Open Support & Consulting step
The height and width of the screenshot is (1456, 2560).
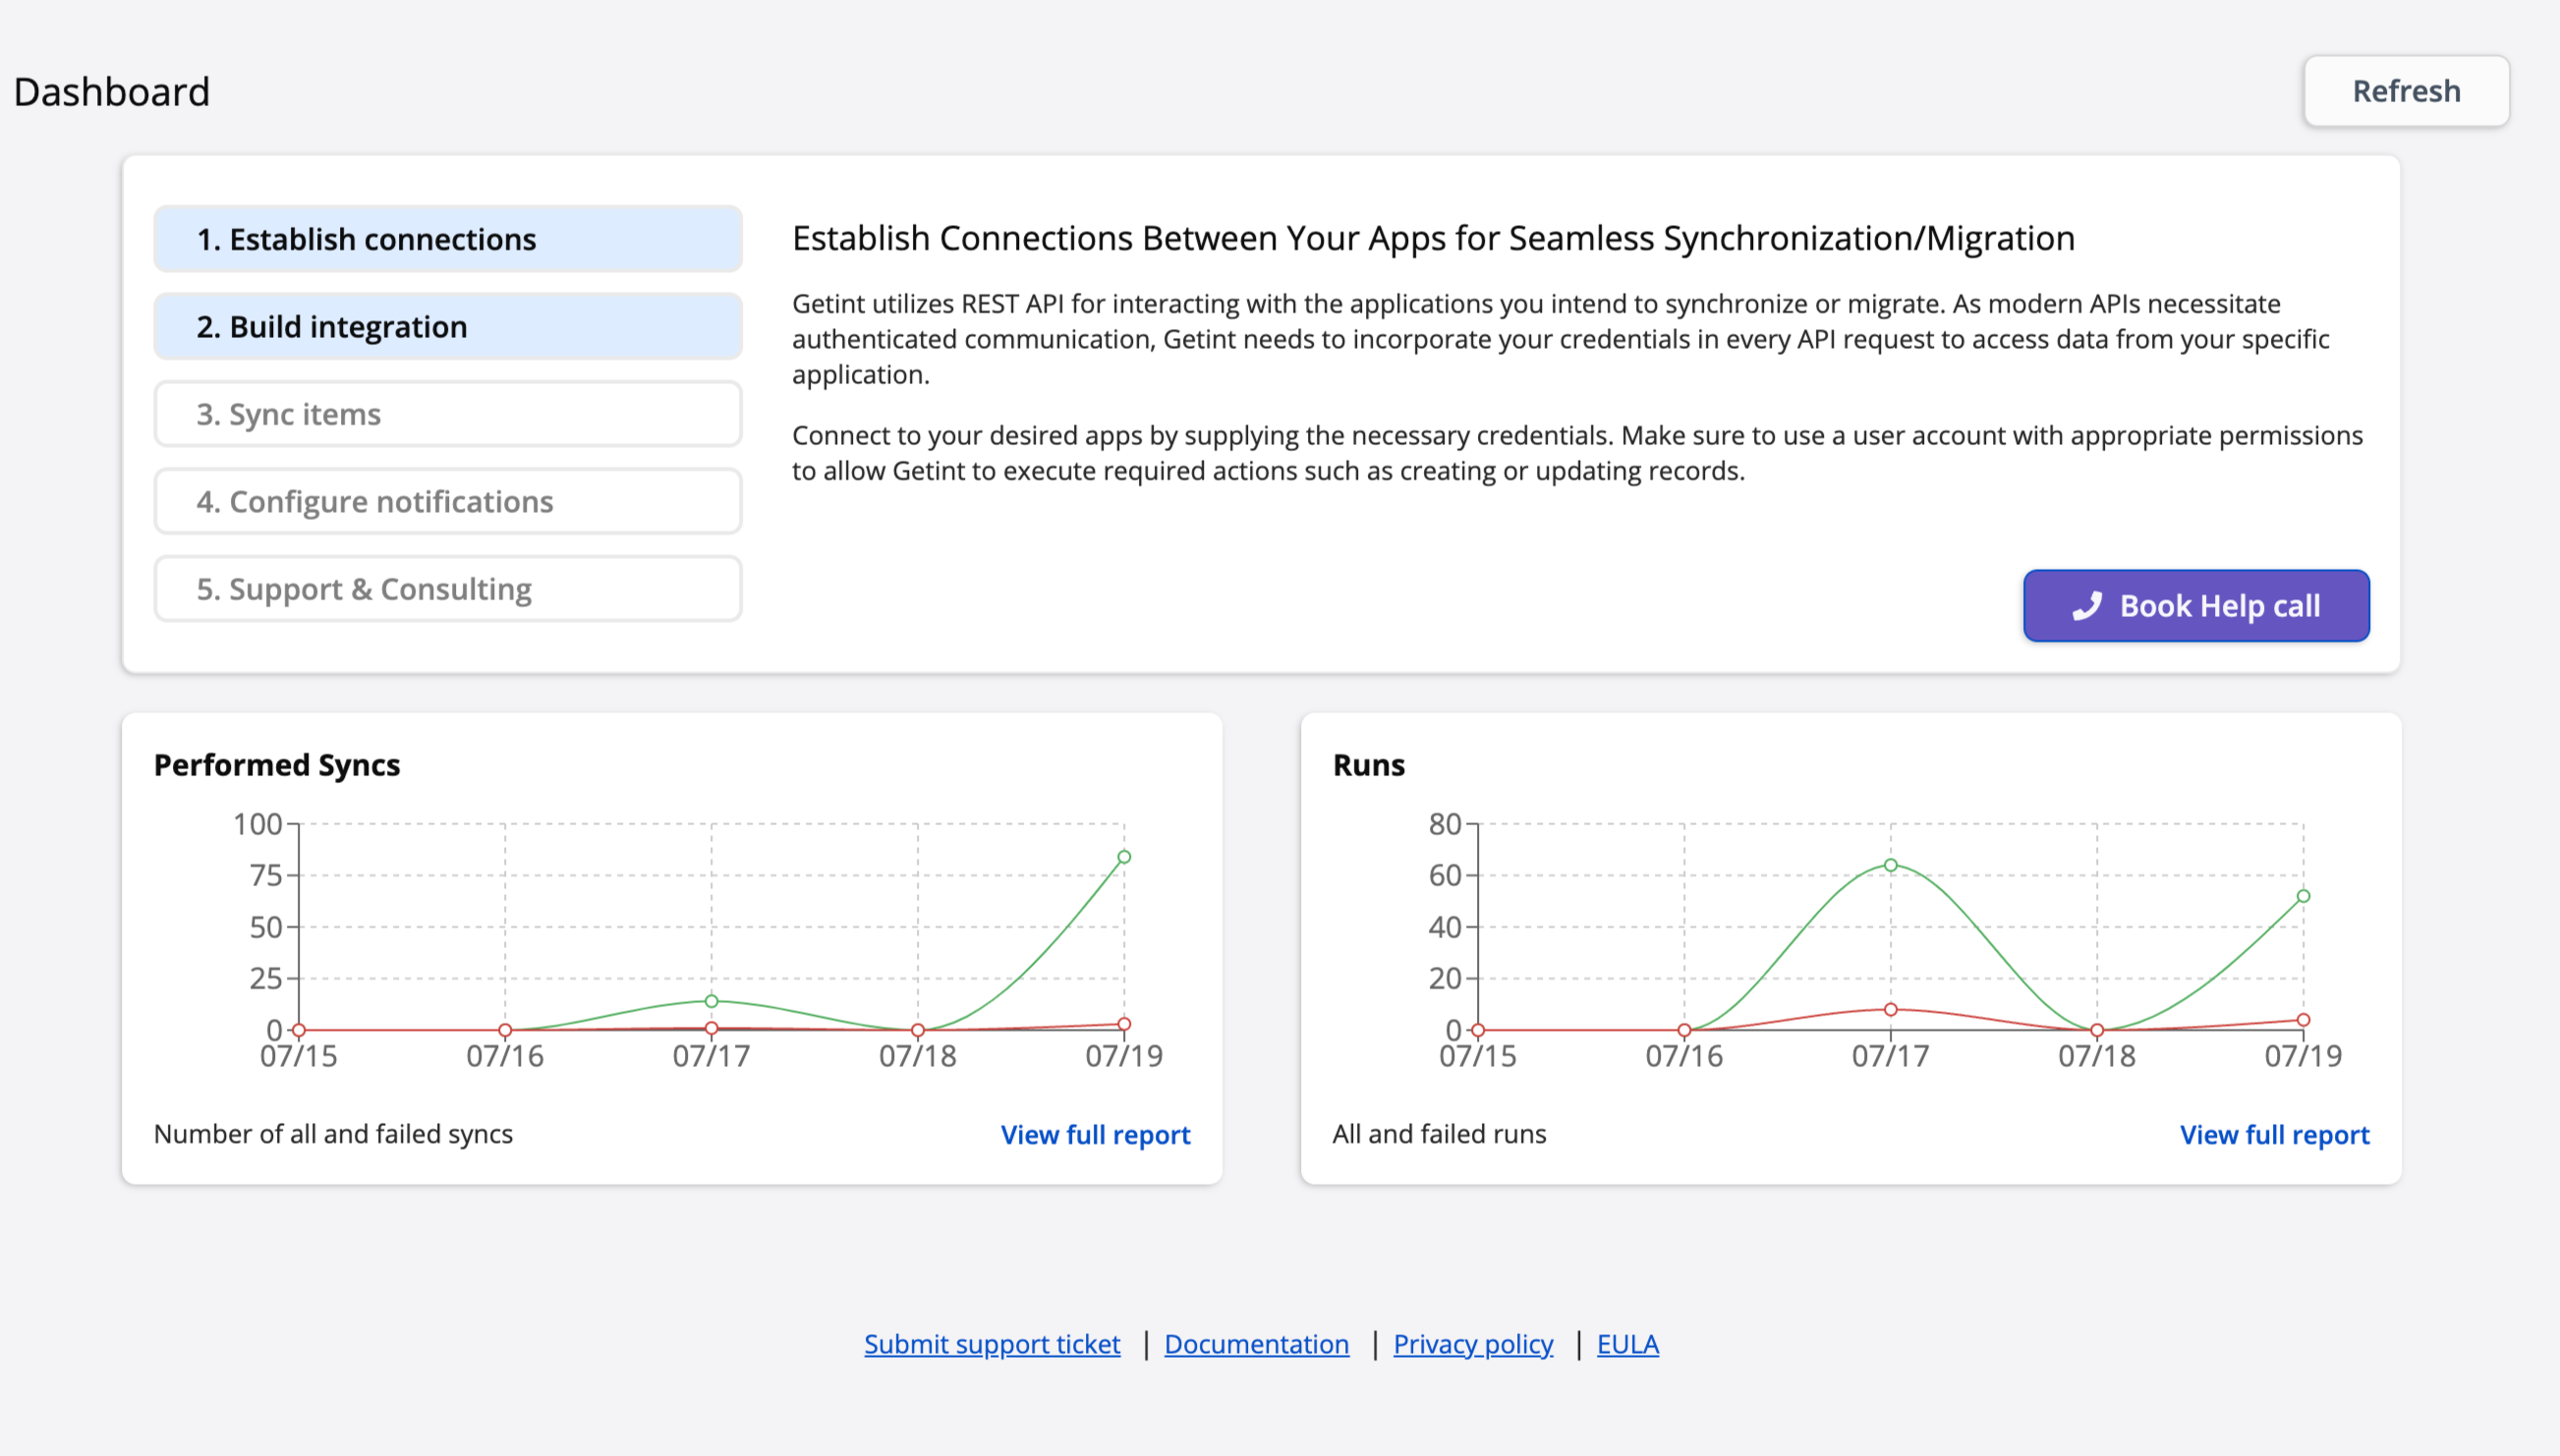447,589
